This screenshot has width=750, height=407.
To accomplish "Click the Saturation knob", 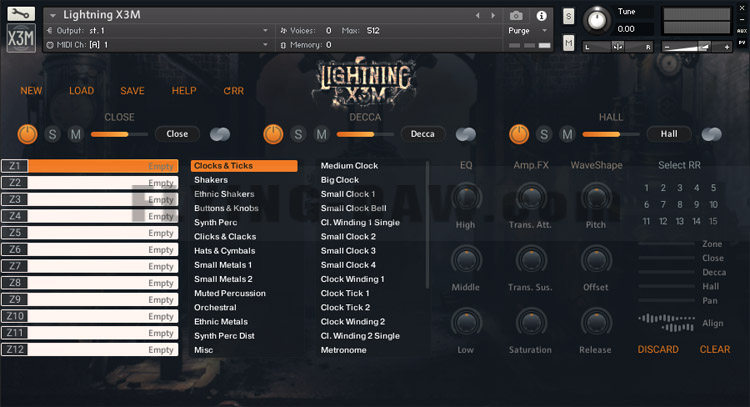I will coord(531,323).
